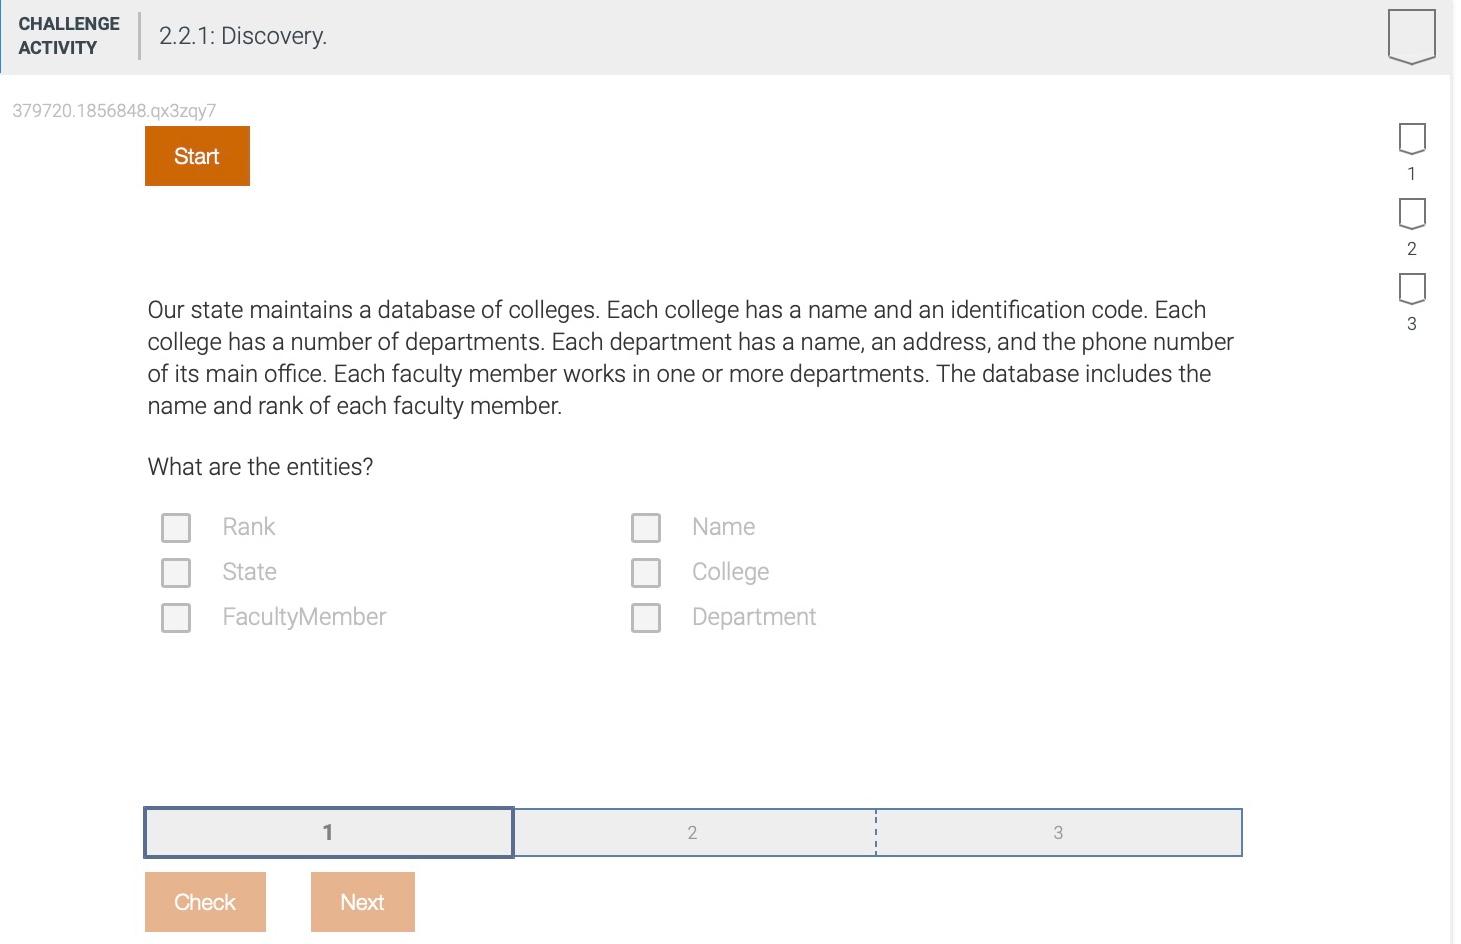The image size is (1461, 944).
Task: Check the College entity checkbox
Action: pyautogui.click(x=645, y=572)
